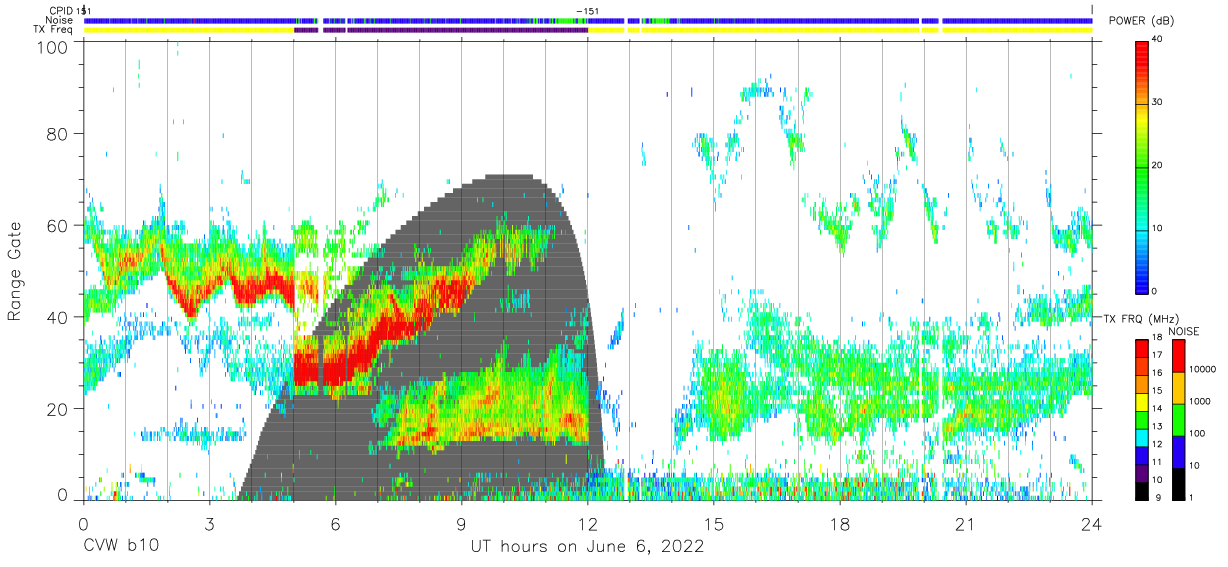The width and height of the screenshot is (1228, 567).
Task: Click the '40' tick on the POWER colorbar
Action: pyautogui.click(x=1156, y=40)
